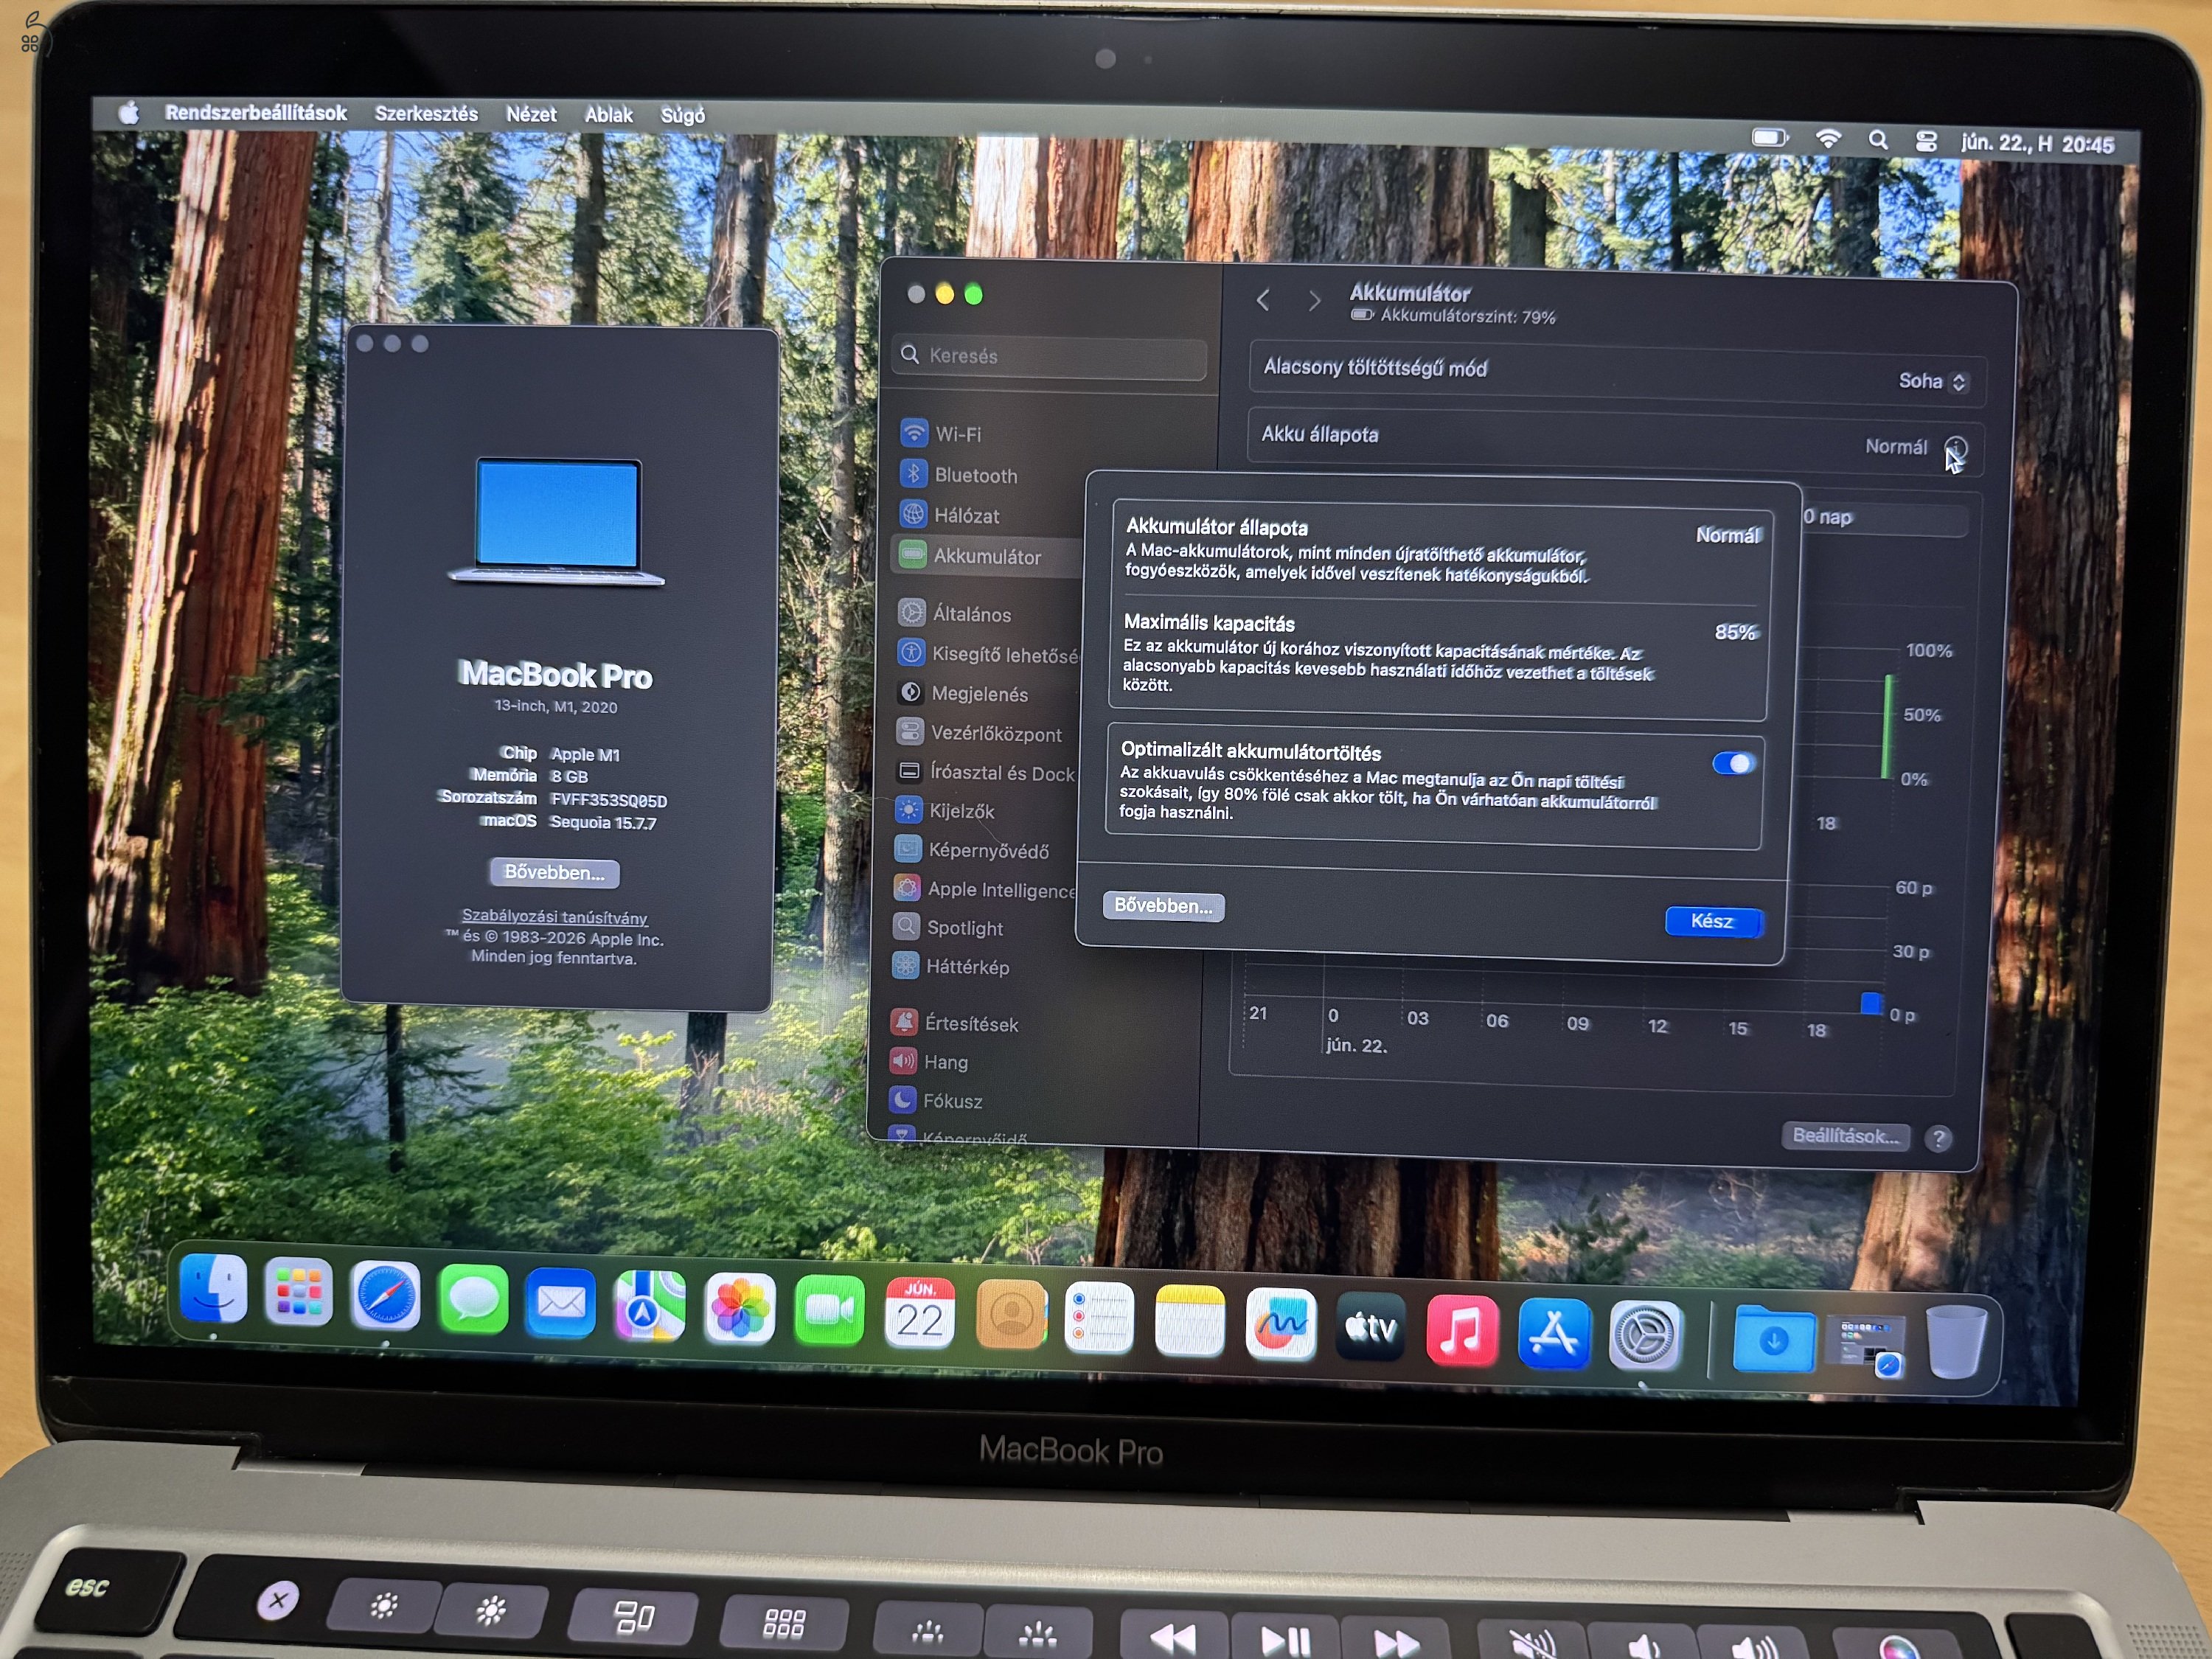2212x1659 pixels.
Task: Click battery status icon in menu bar
Action: point(1769,137)
